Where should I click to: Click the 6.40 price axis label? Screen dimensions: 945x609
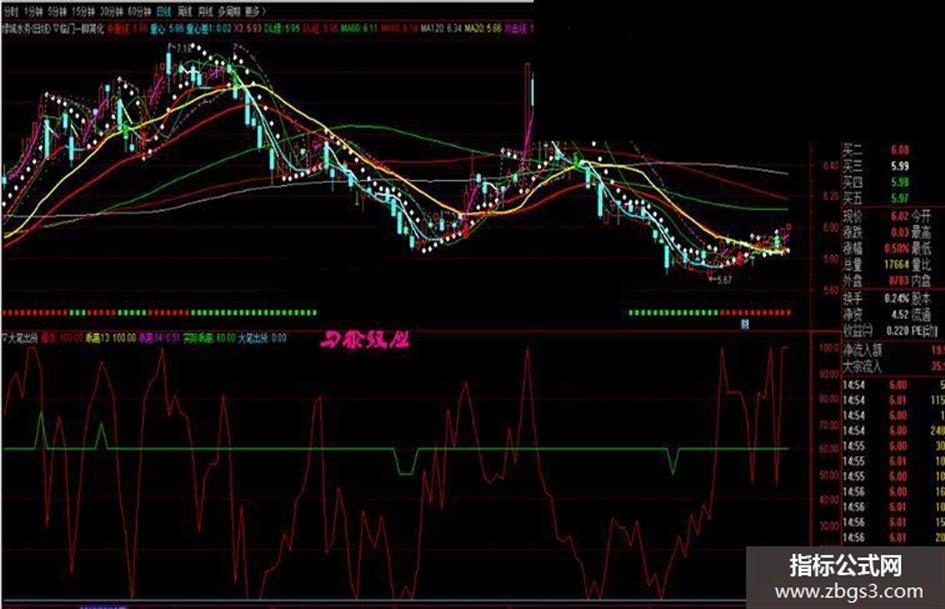pos(830,165)
